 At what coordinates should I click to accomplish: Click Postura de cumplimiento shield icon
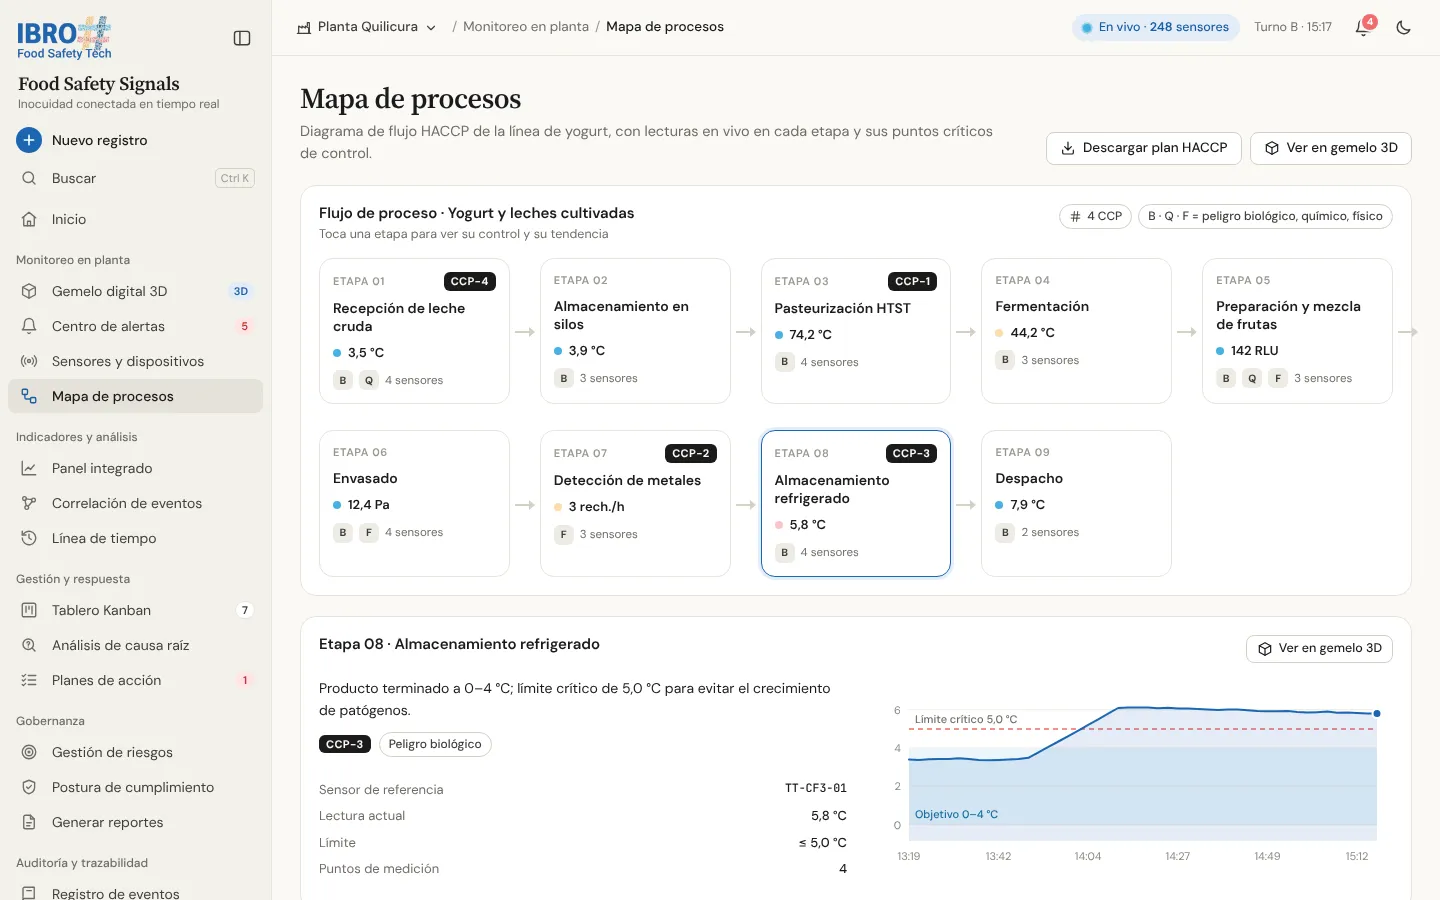[x=29, y=787]
